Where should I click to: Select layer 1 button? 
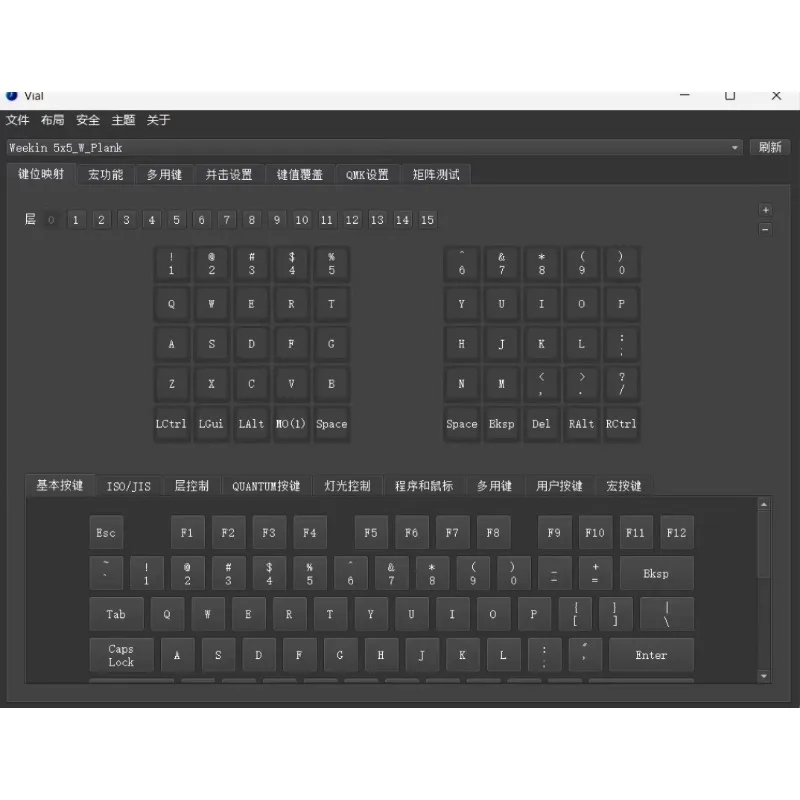pyautogui.click(x=76, y=220)
